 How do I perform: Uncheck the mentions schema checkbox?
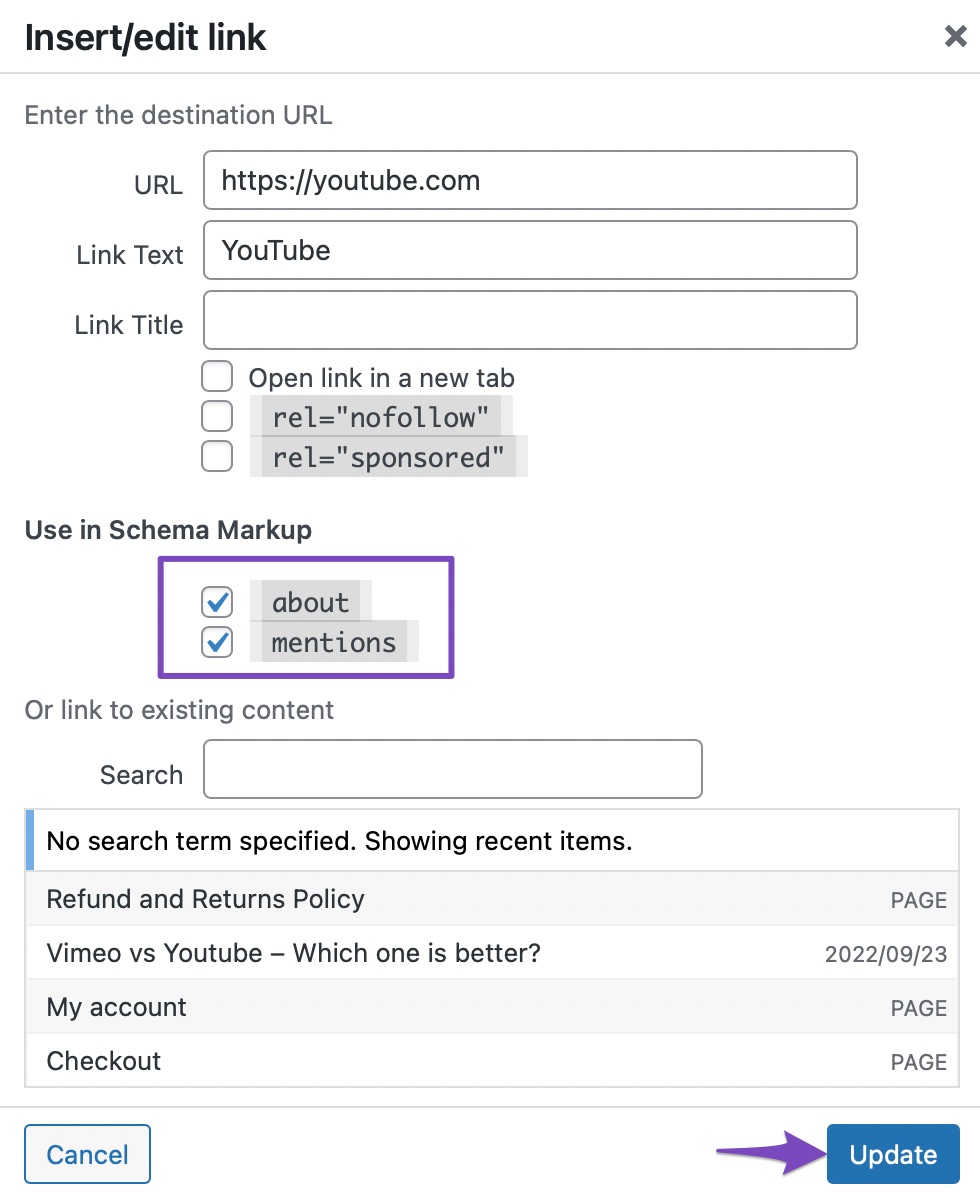[217, 642]
